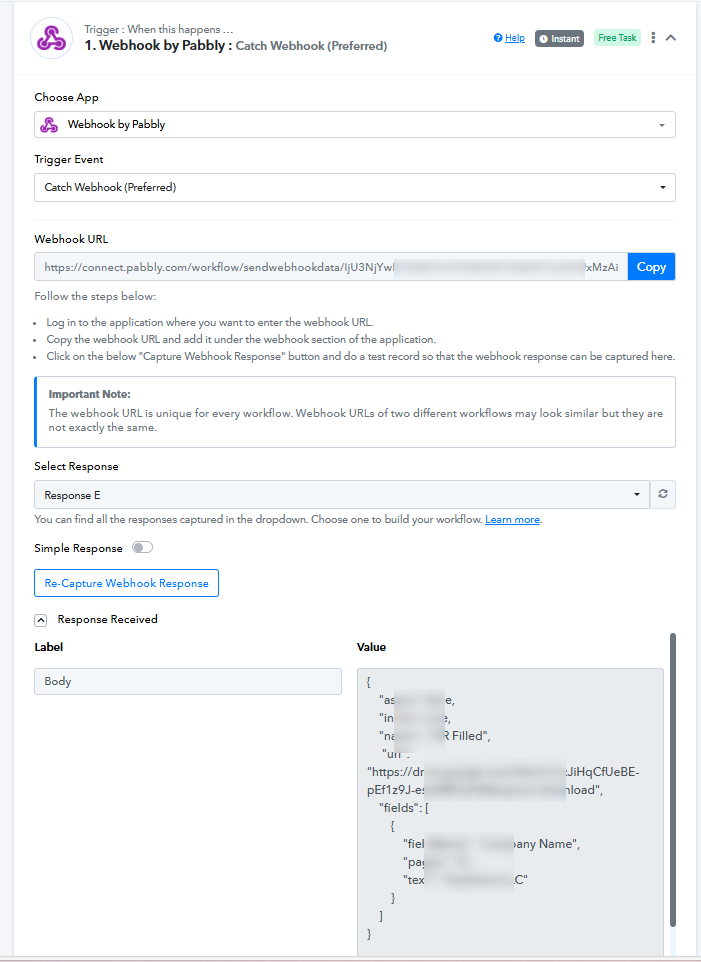701x962 pixels.
Task: Click the Free Task badge
Action: [617, 38]
